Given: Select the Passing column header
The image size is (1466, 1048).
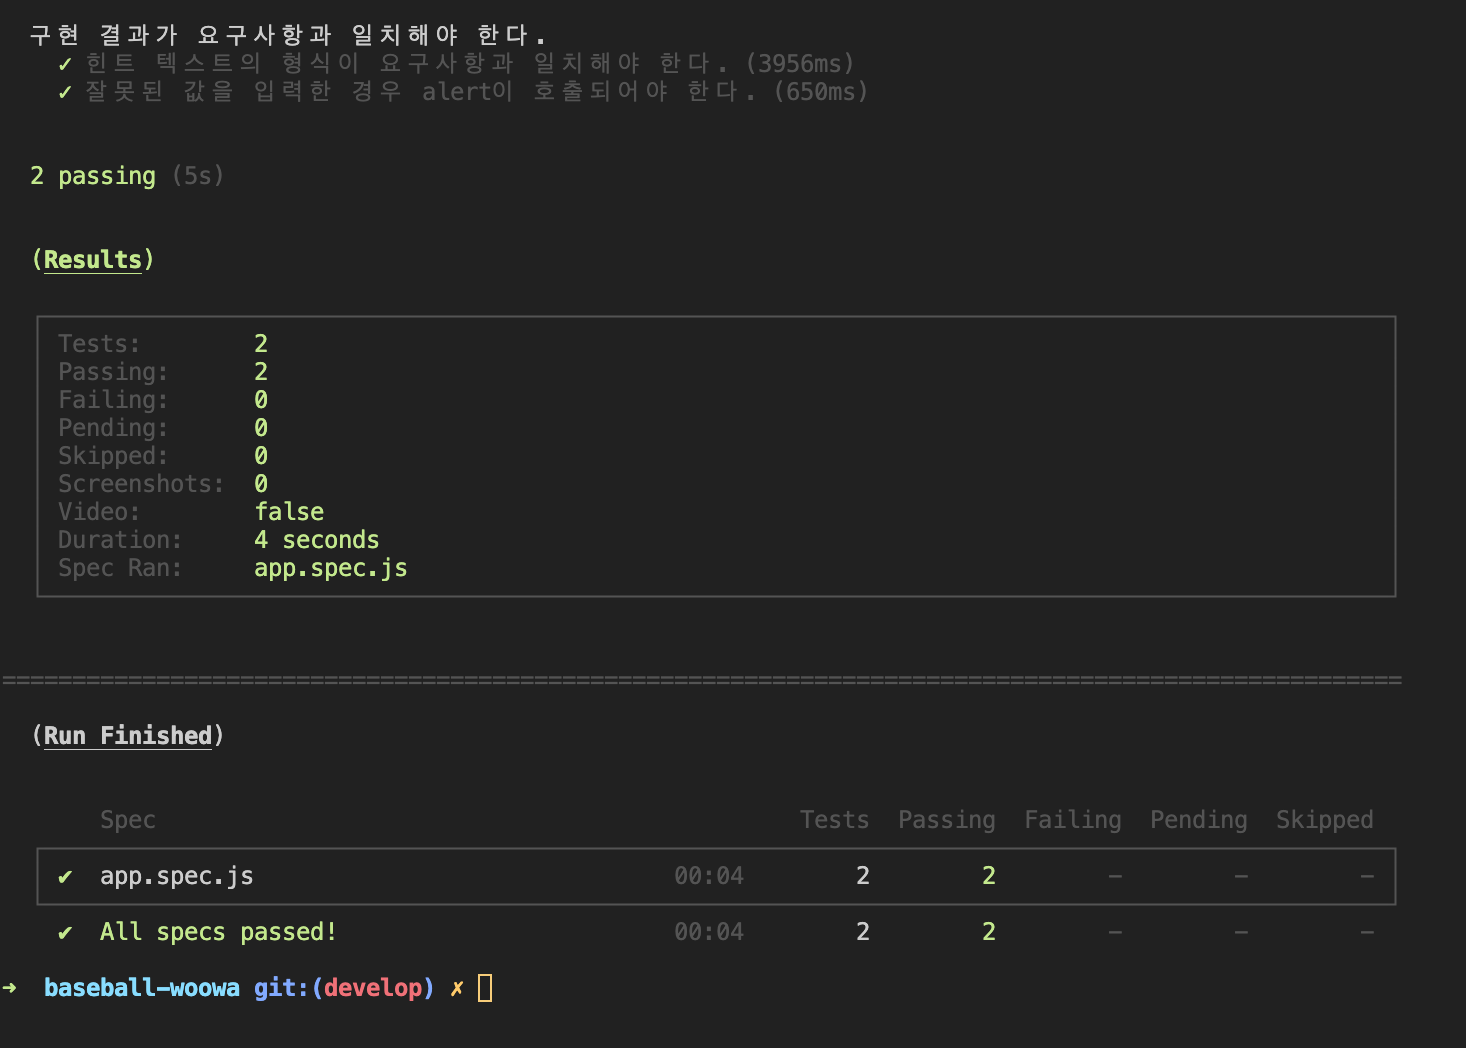Looking at the screenshot, I should [x=946, y=819].
